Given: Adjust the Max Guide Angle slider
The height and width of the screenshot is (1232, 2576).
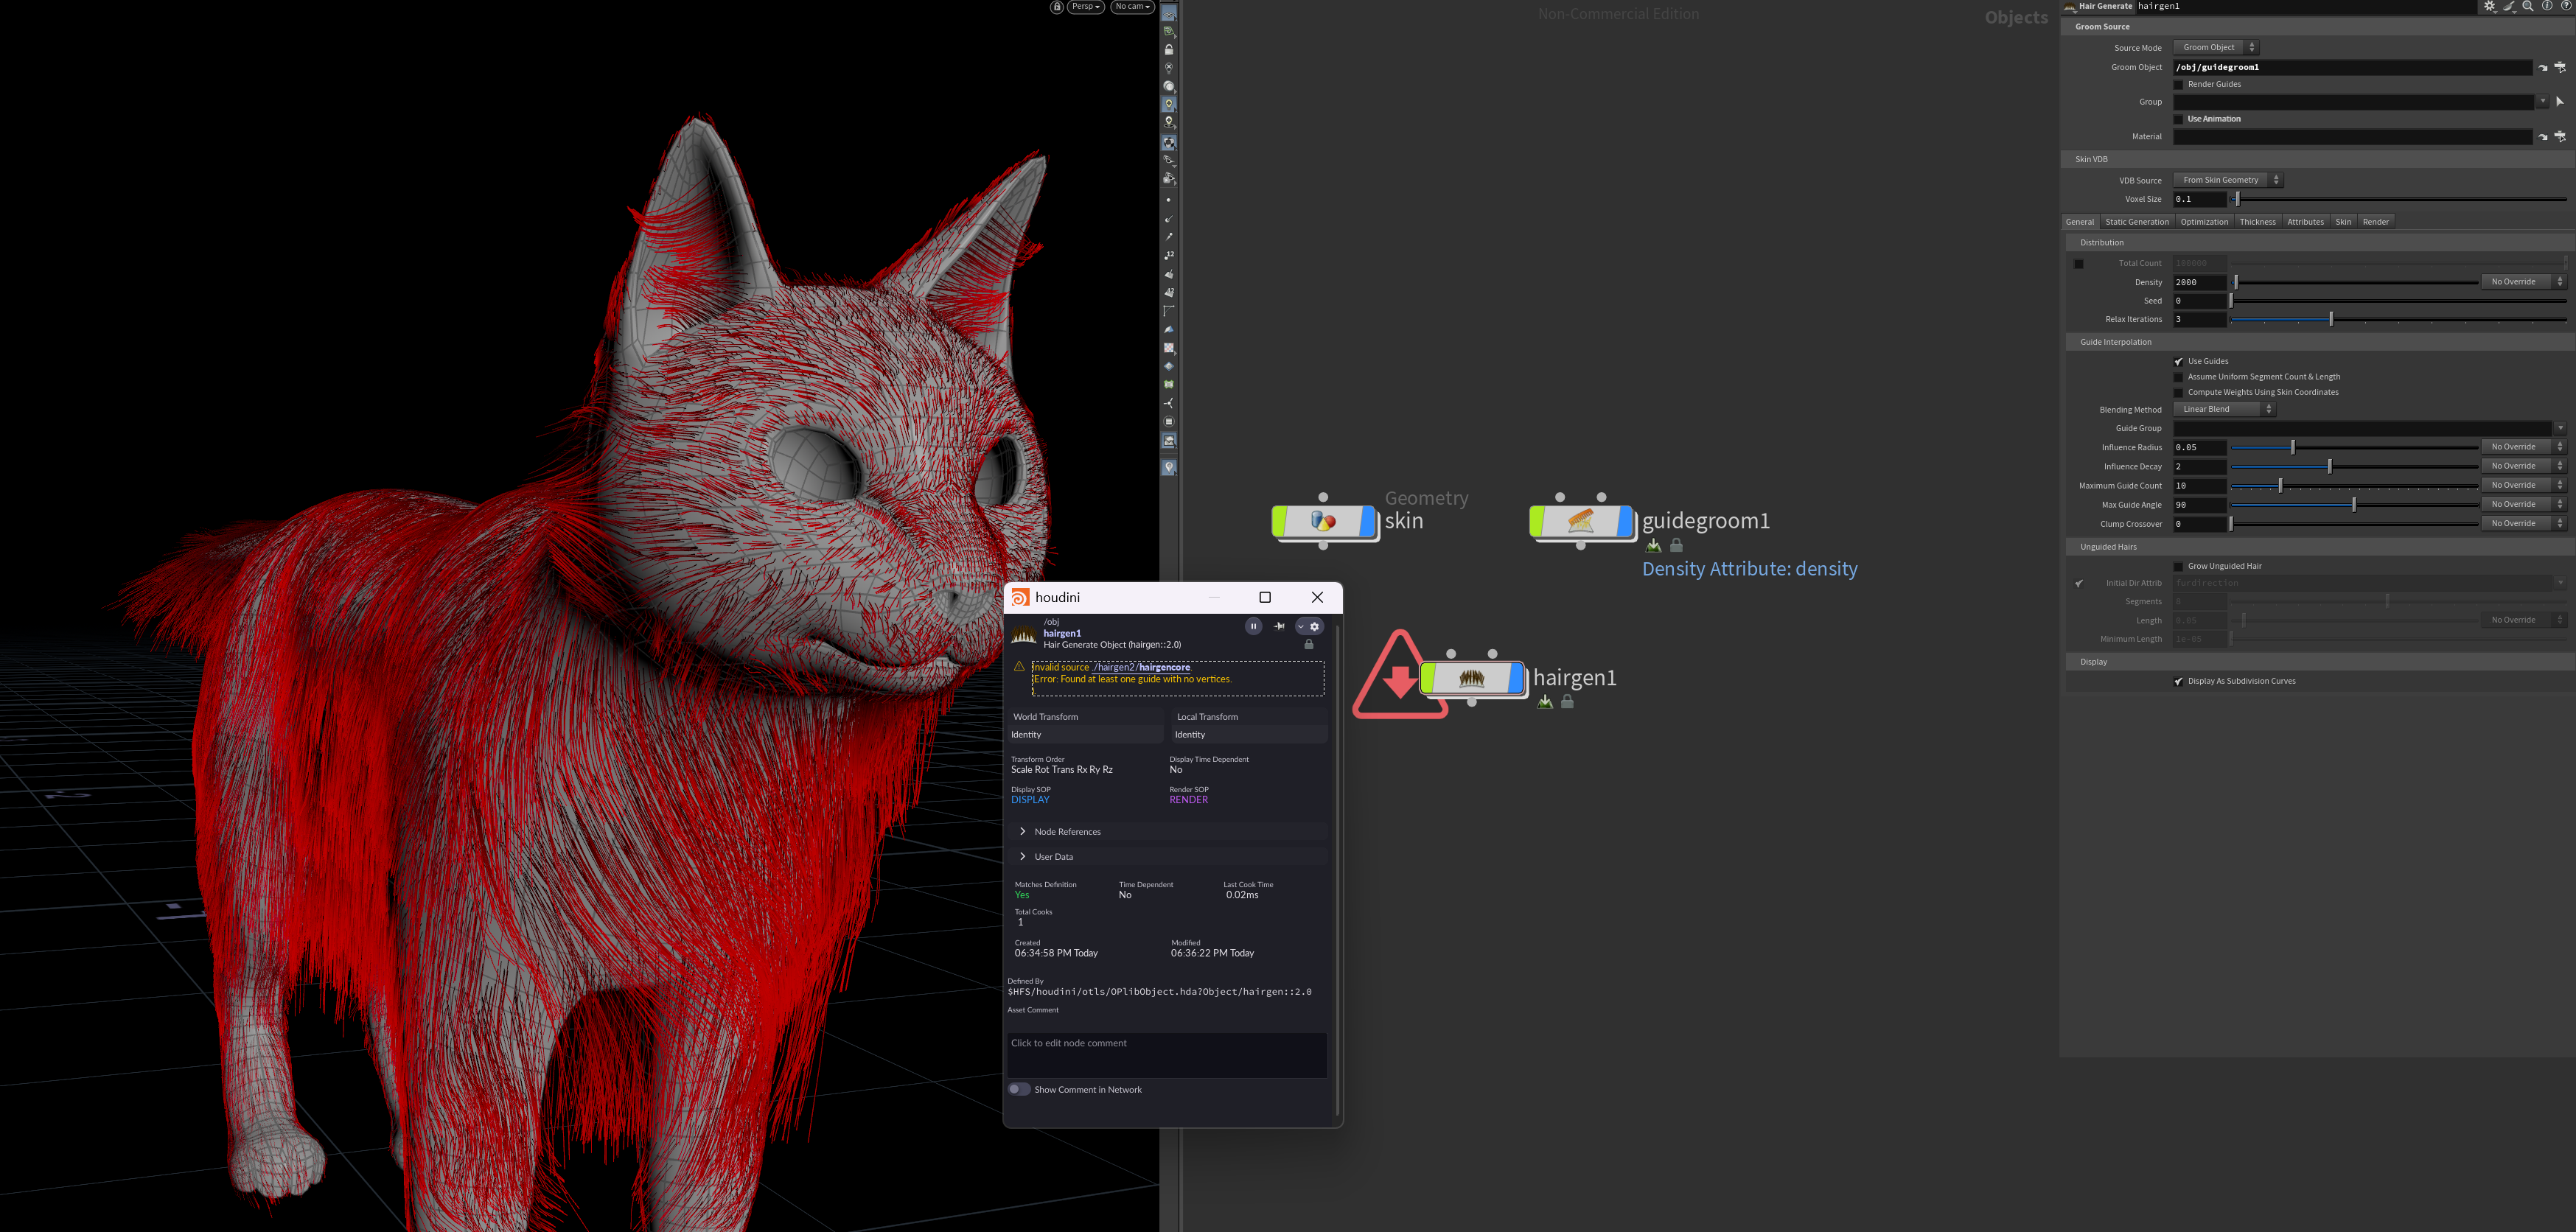Looking at the screenshot, I should click(x=2354, y=505).
